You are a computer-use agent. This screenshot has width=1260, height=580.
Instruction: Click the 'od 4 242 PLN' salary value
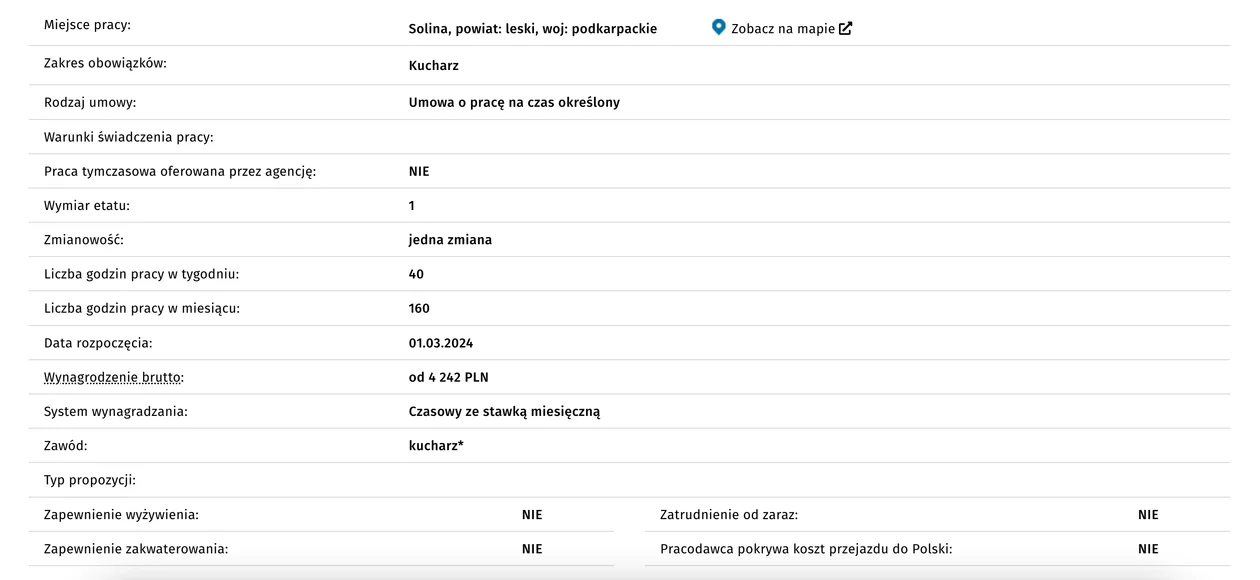point(449,377)
